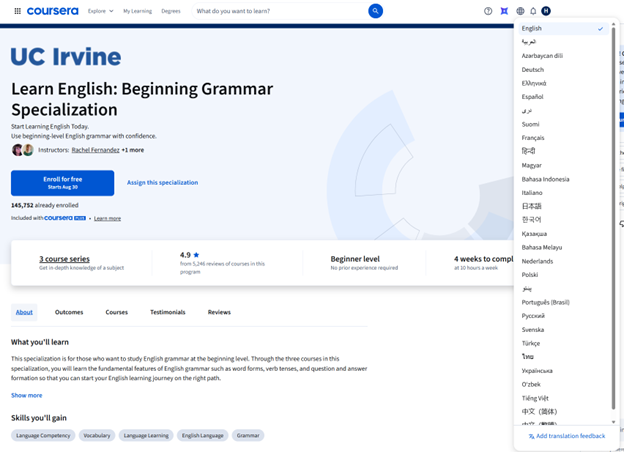
Task: Open the Degrees menu item
Action: pos(171,11)
